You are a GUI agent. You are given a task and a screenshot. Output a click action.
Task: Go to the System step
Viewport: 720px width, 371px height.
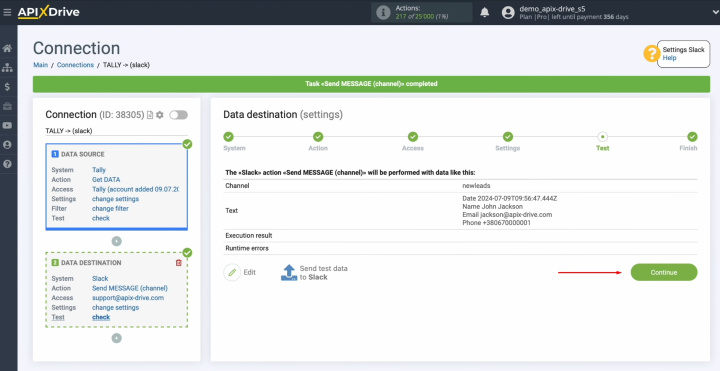[x=228, y=136]
